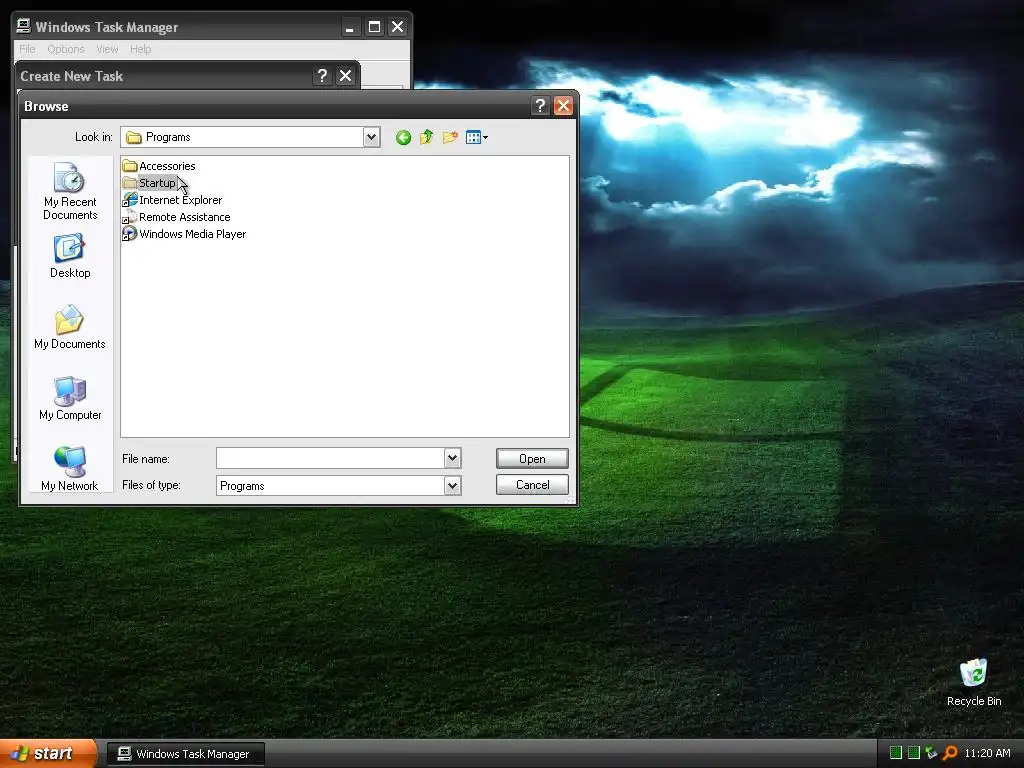Select the Accessories folder
This screenshot has height=768, width=1024.
(159, 166)
